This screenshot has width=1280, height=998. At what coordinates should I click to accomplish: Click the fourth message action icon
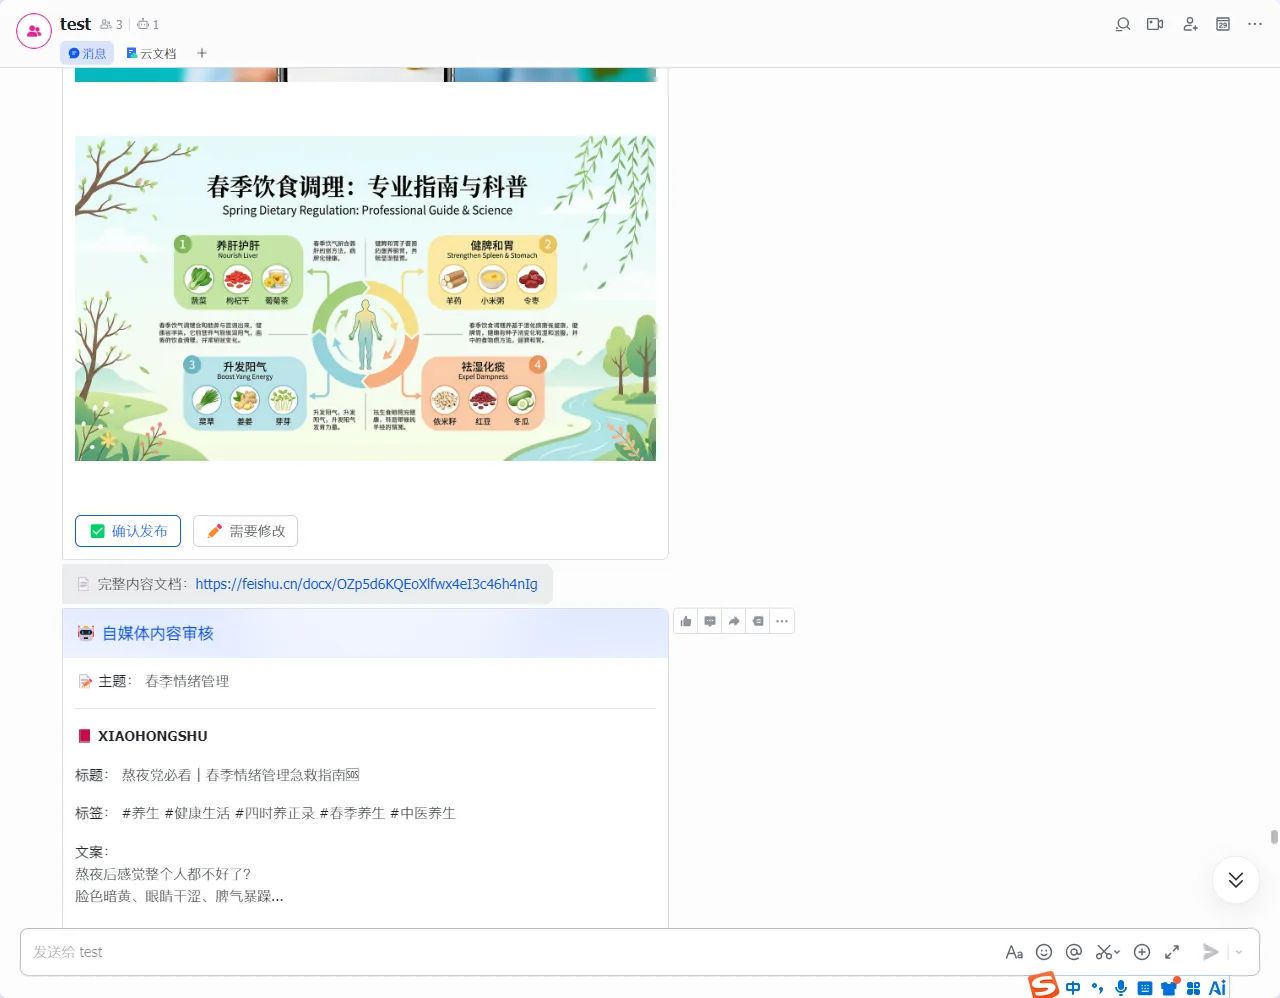coord(758,621)
